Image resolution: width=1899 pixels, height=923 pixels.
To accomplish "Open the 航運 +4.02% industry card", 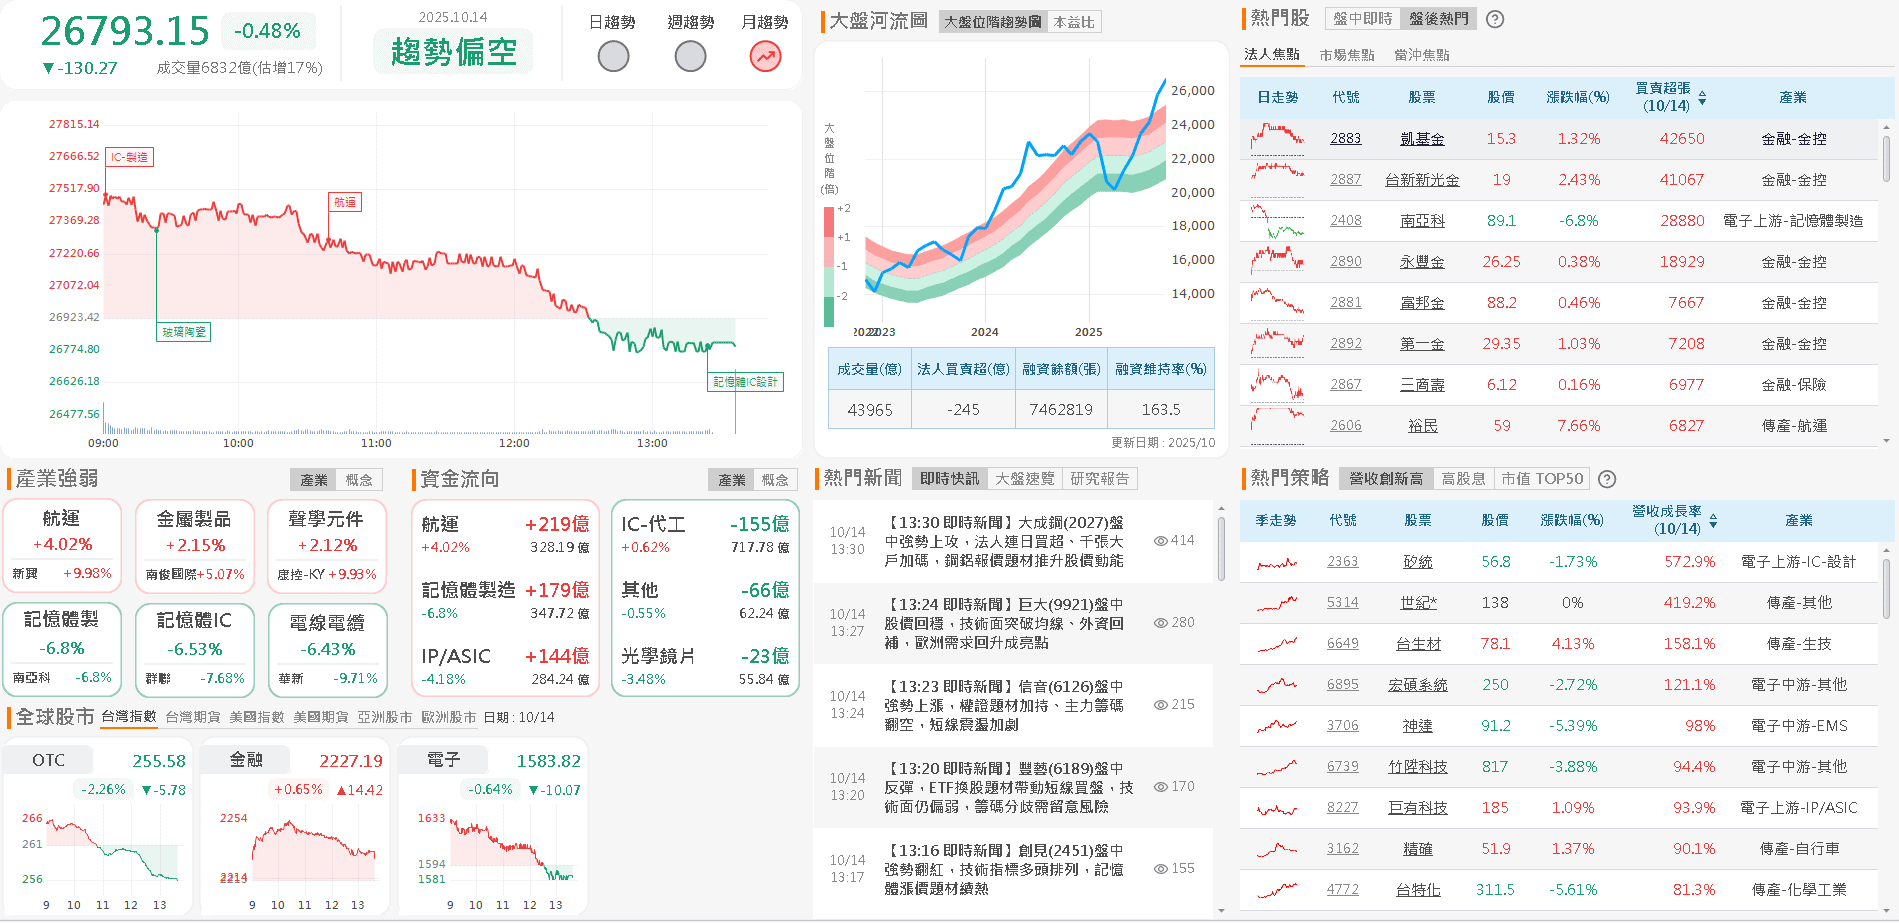I will coord(62,546).
